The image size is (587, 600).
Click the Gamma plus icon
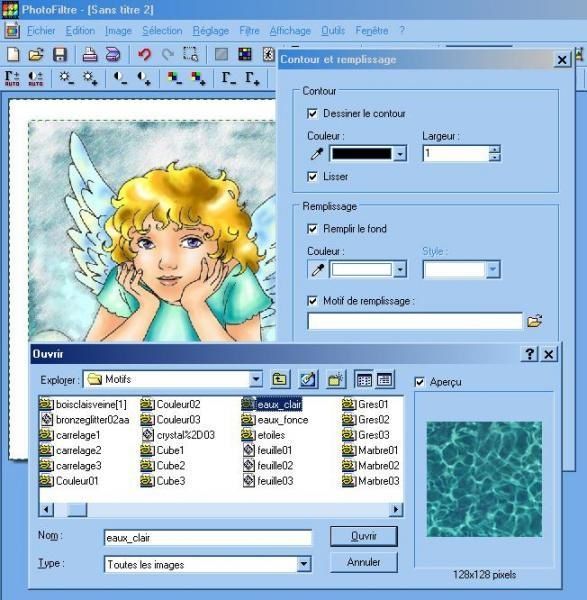[x=252, y=78]
